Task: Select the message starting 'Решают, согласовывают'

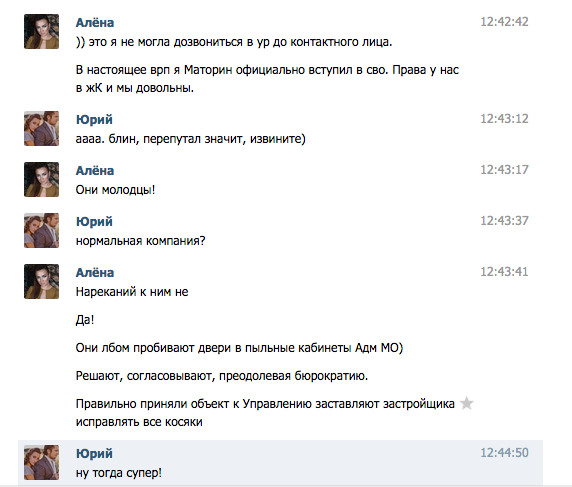Action: point(222,376)
